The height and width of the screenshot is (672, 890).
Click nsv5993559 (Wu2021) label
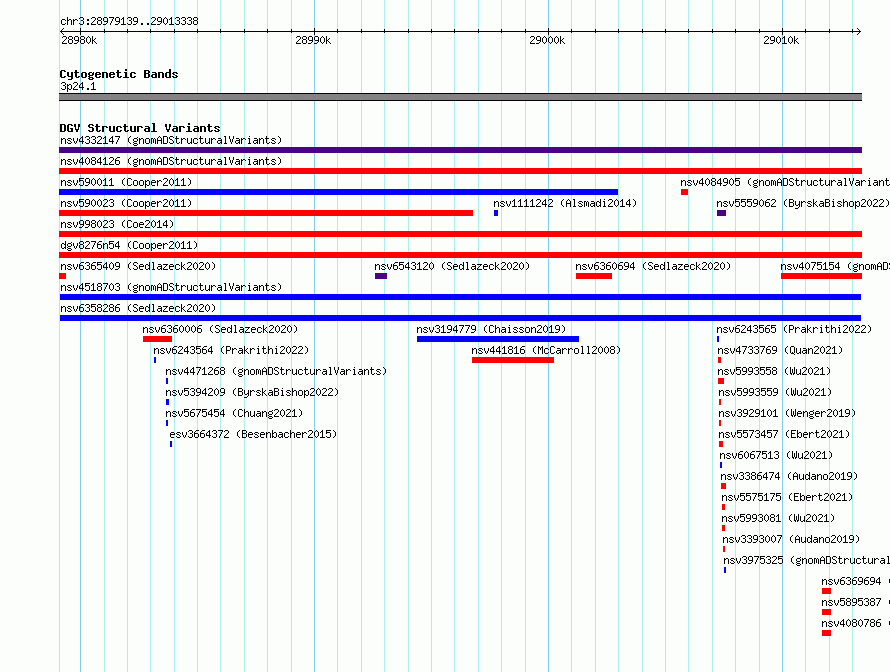(775, 392)
